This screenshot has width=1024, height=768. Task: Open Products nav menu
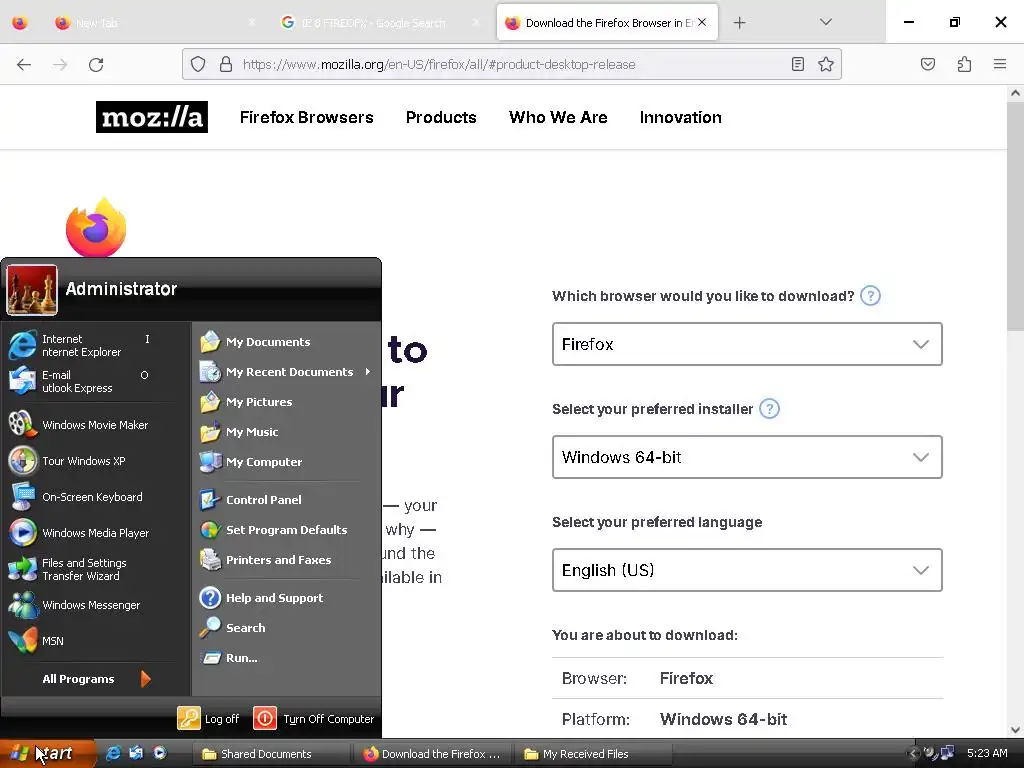point(441,118)
